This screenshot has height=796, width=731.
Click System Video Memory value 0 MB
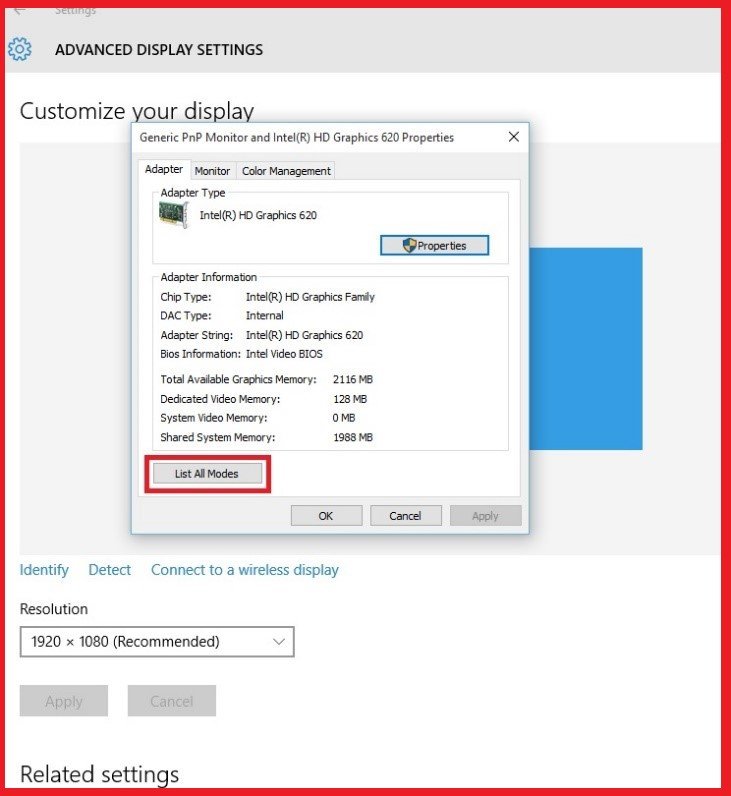coord(344,418)
